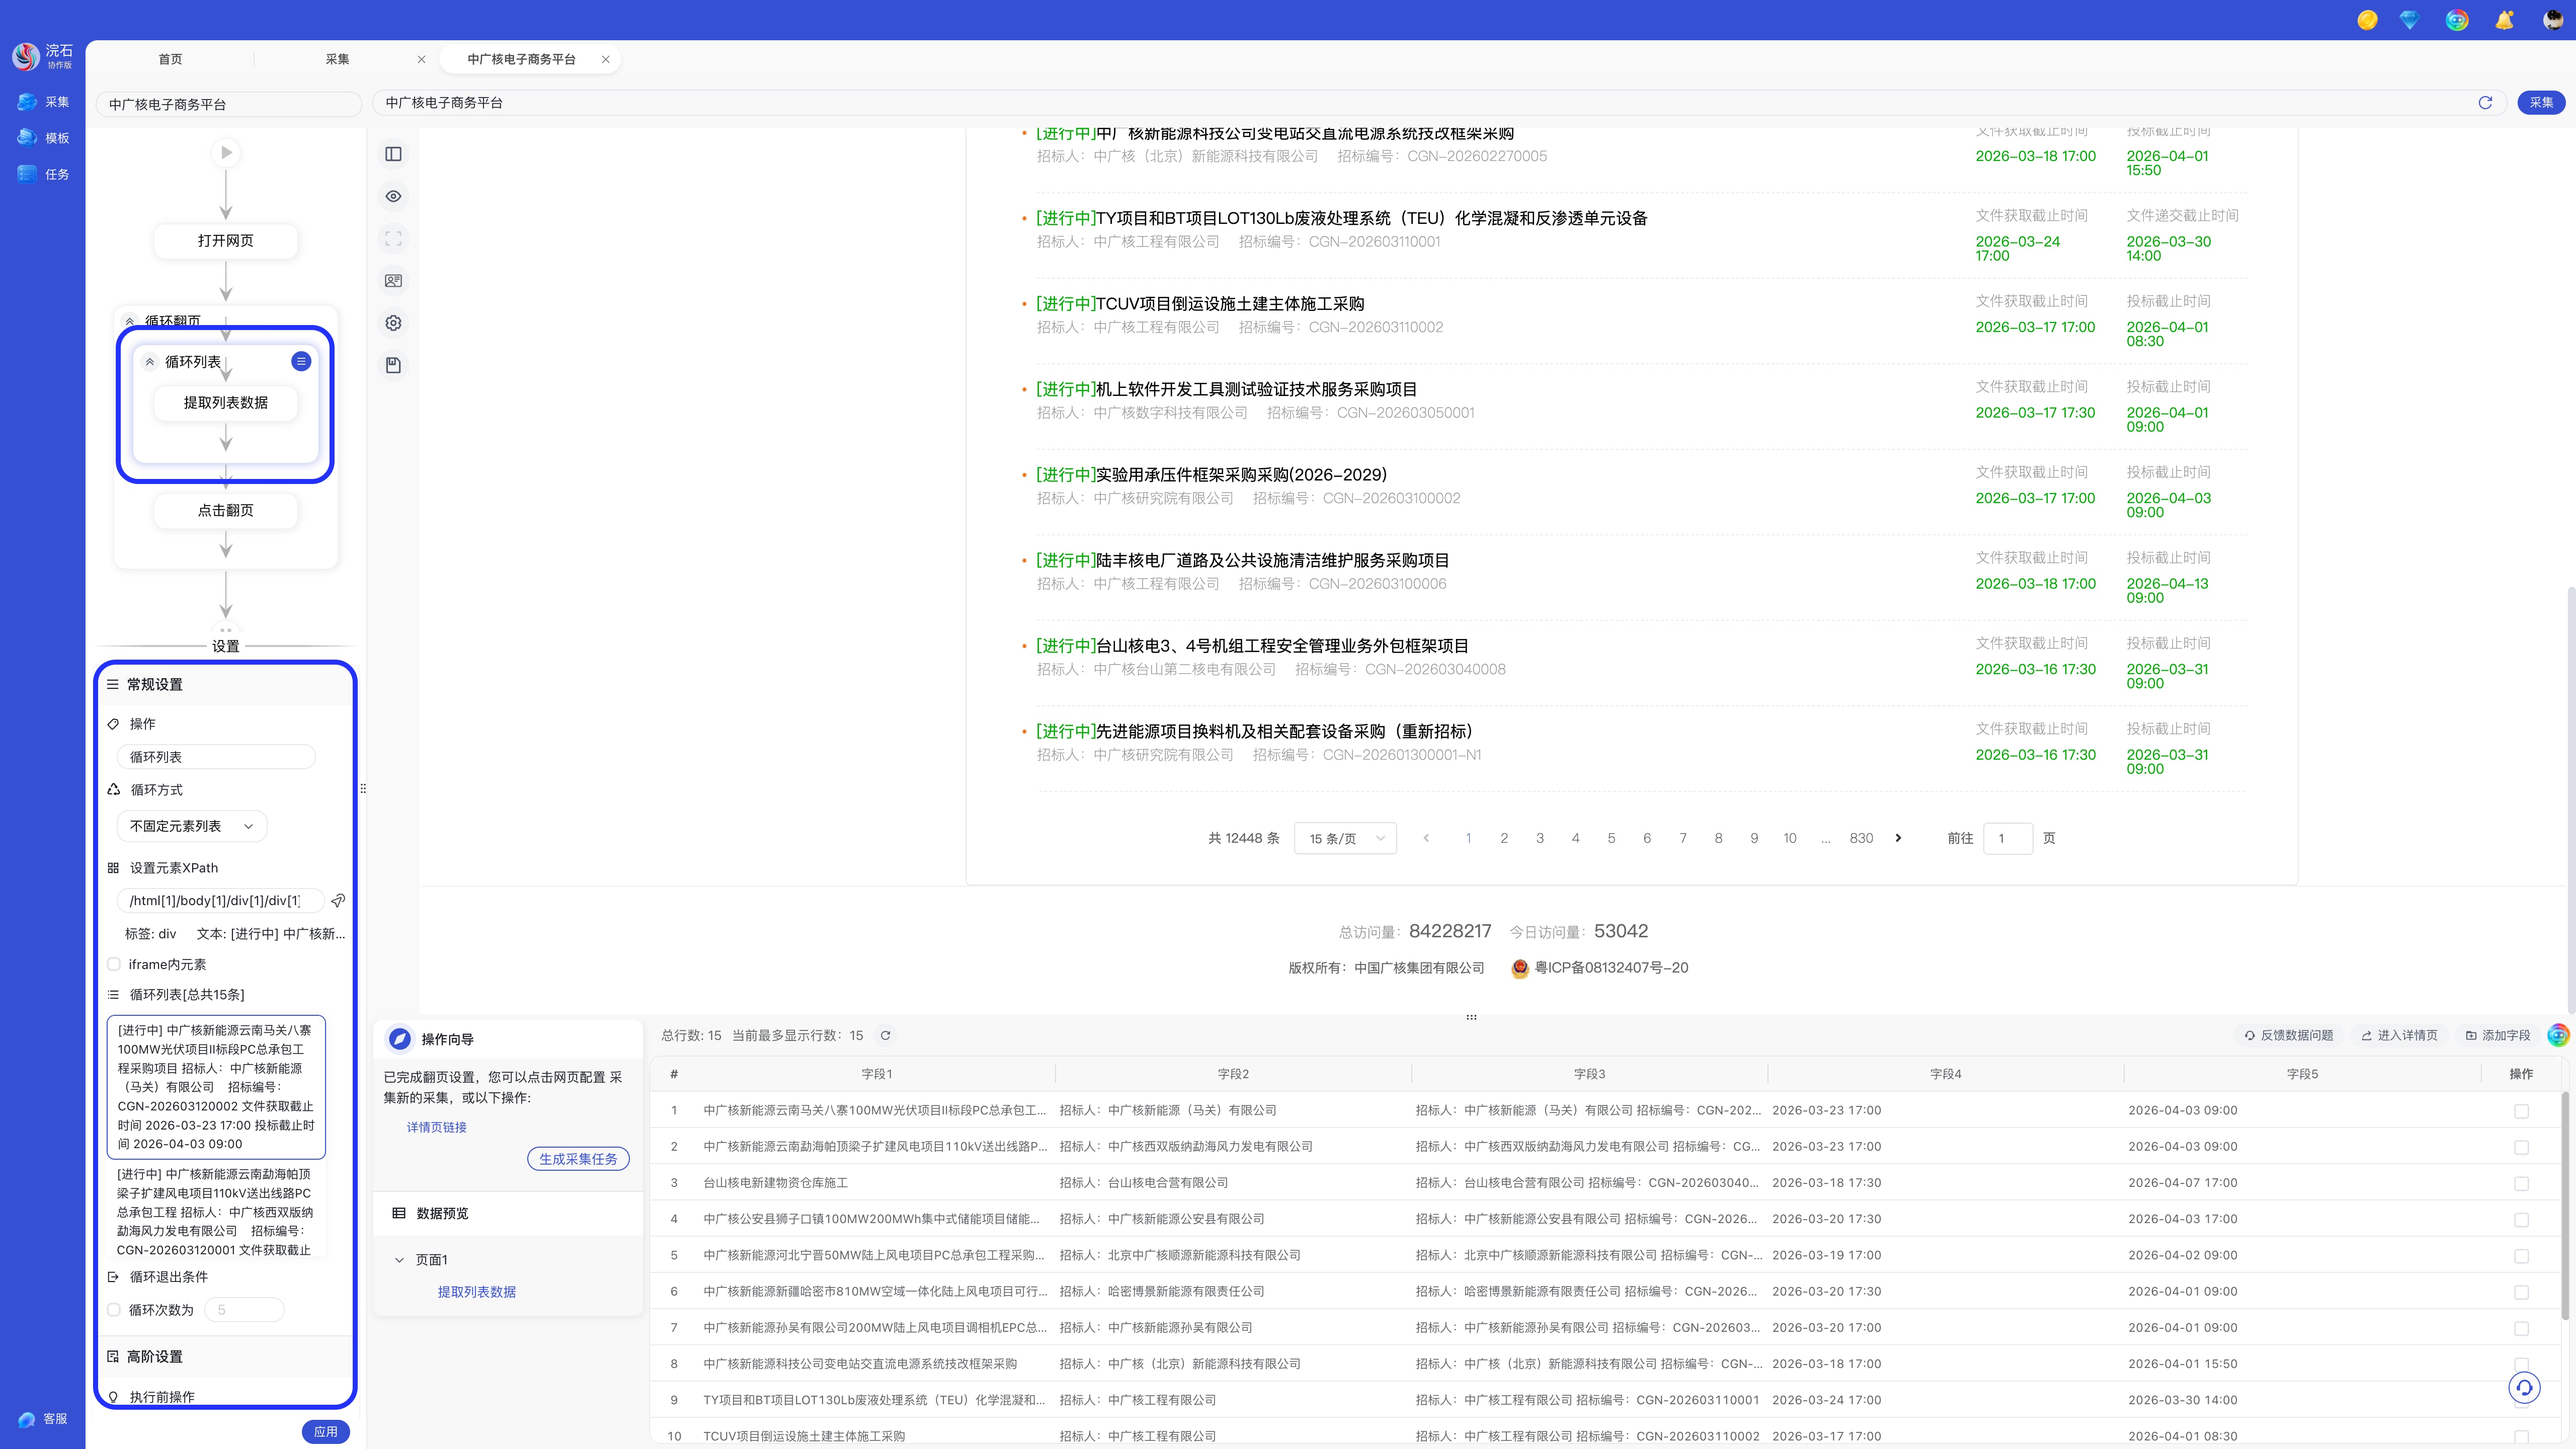The height and width of the screenshot is (1449, 2576).
Task: Toggle the sidebar panel layout icon
Action: click(x=393, y=154)
